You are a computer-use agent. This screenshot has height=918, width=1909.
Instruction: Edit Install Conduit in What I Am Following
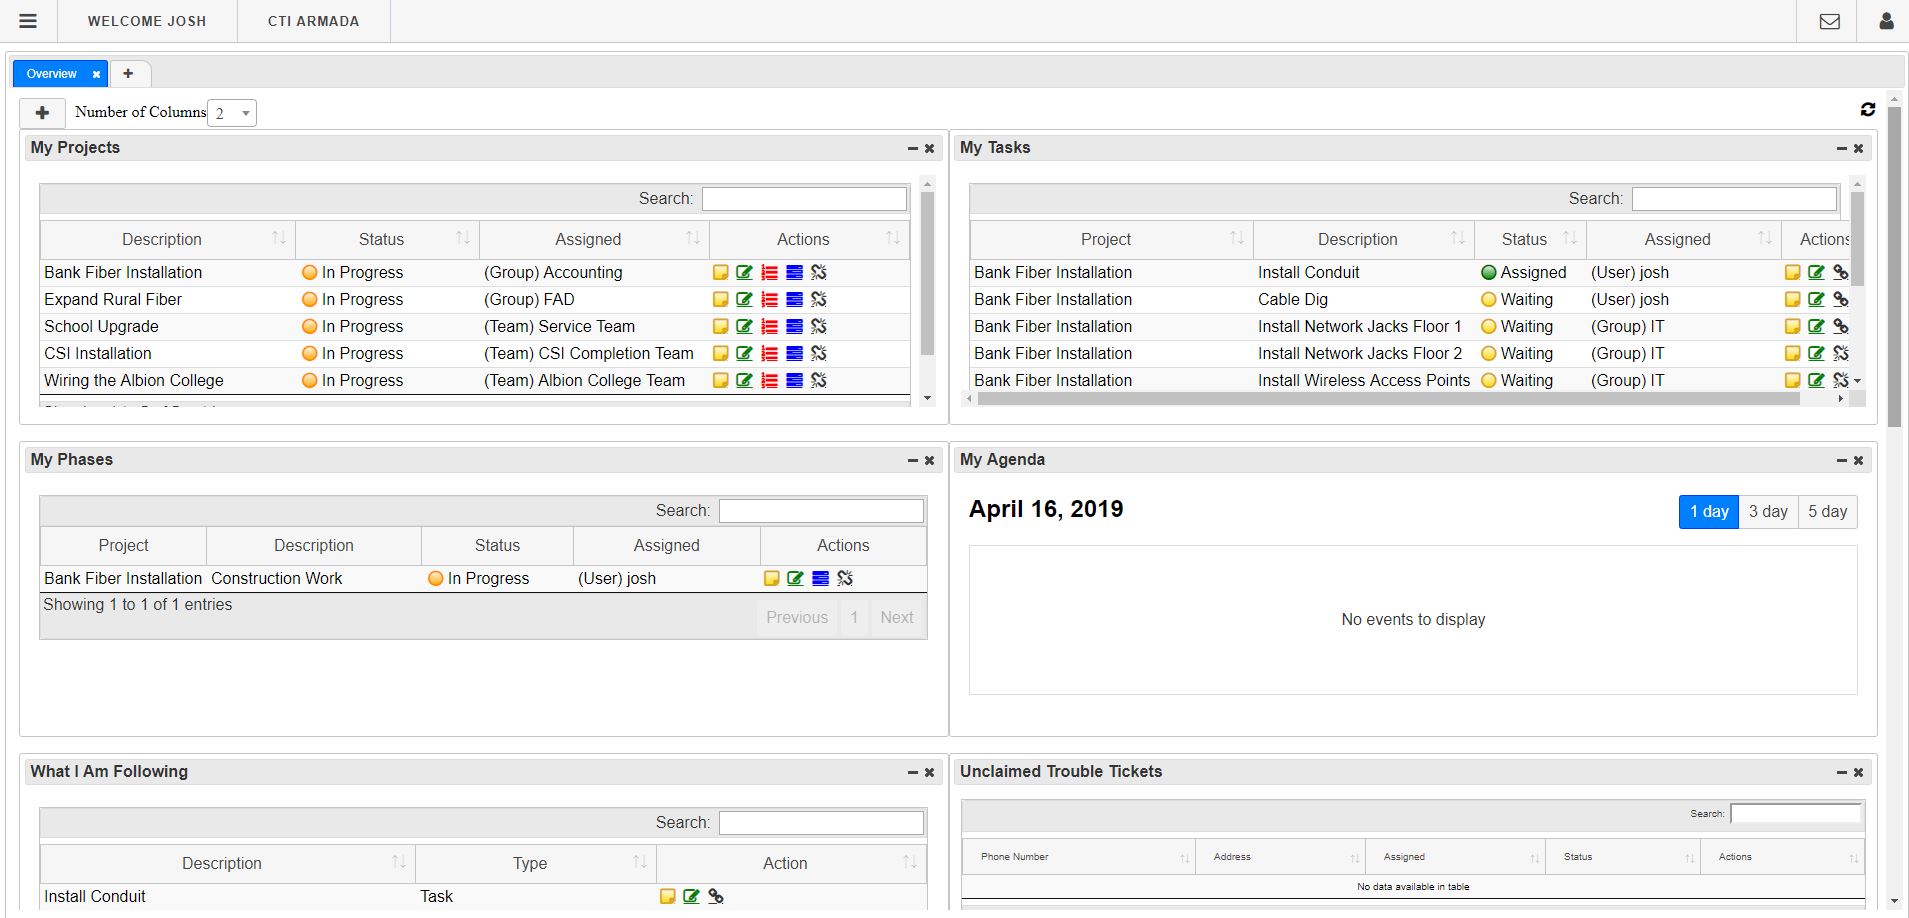tap(691, 896)
